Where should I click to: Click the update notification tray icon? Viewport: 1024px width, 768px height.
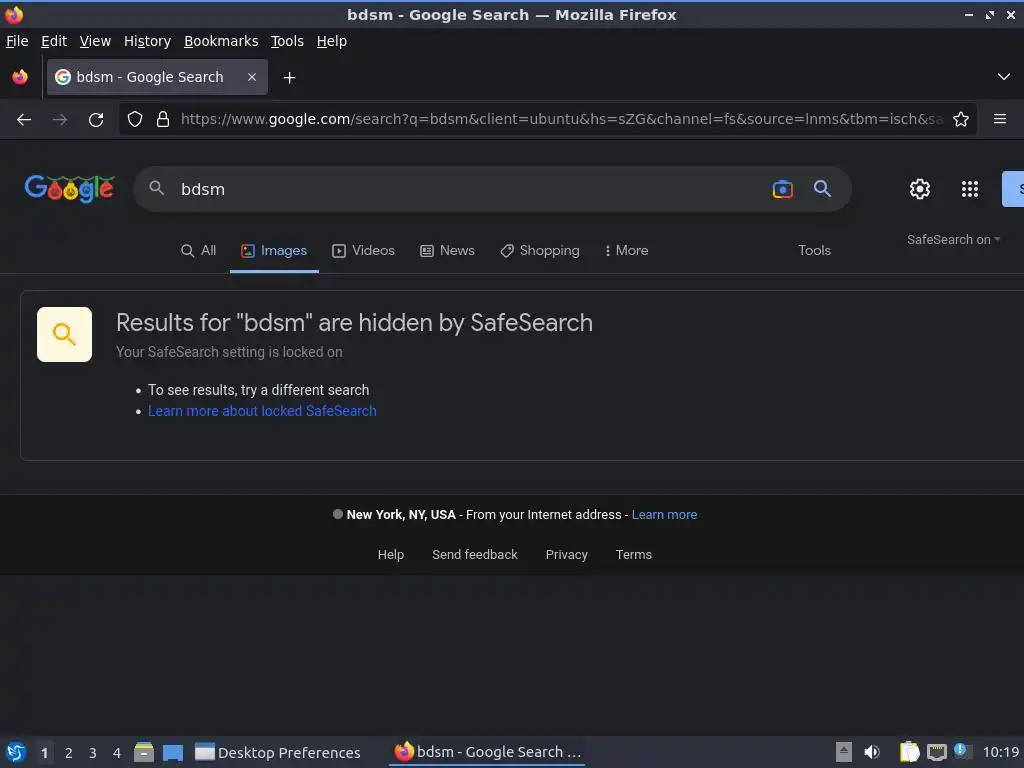(x=961, y=751)
